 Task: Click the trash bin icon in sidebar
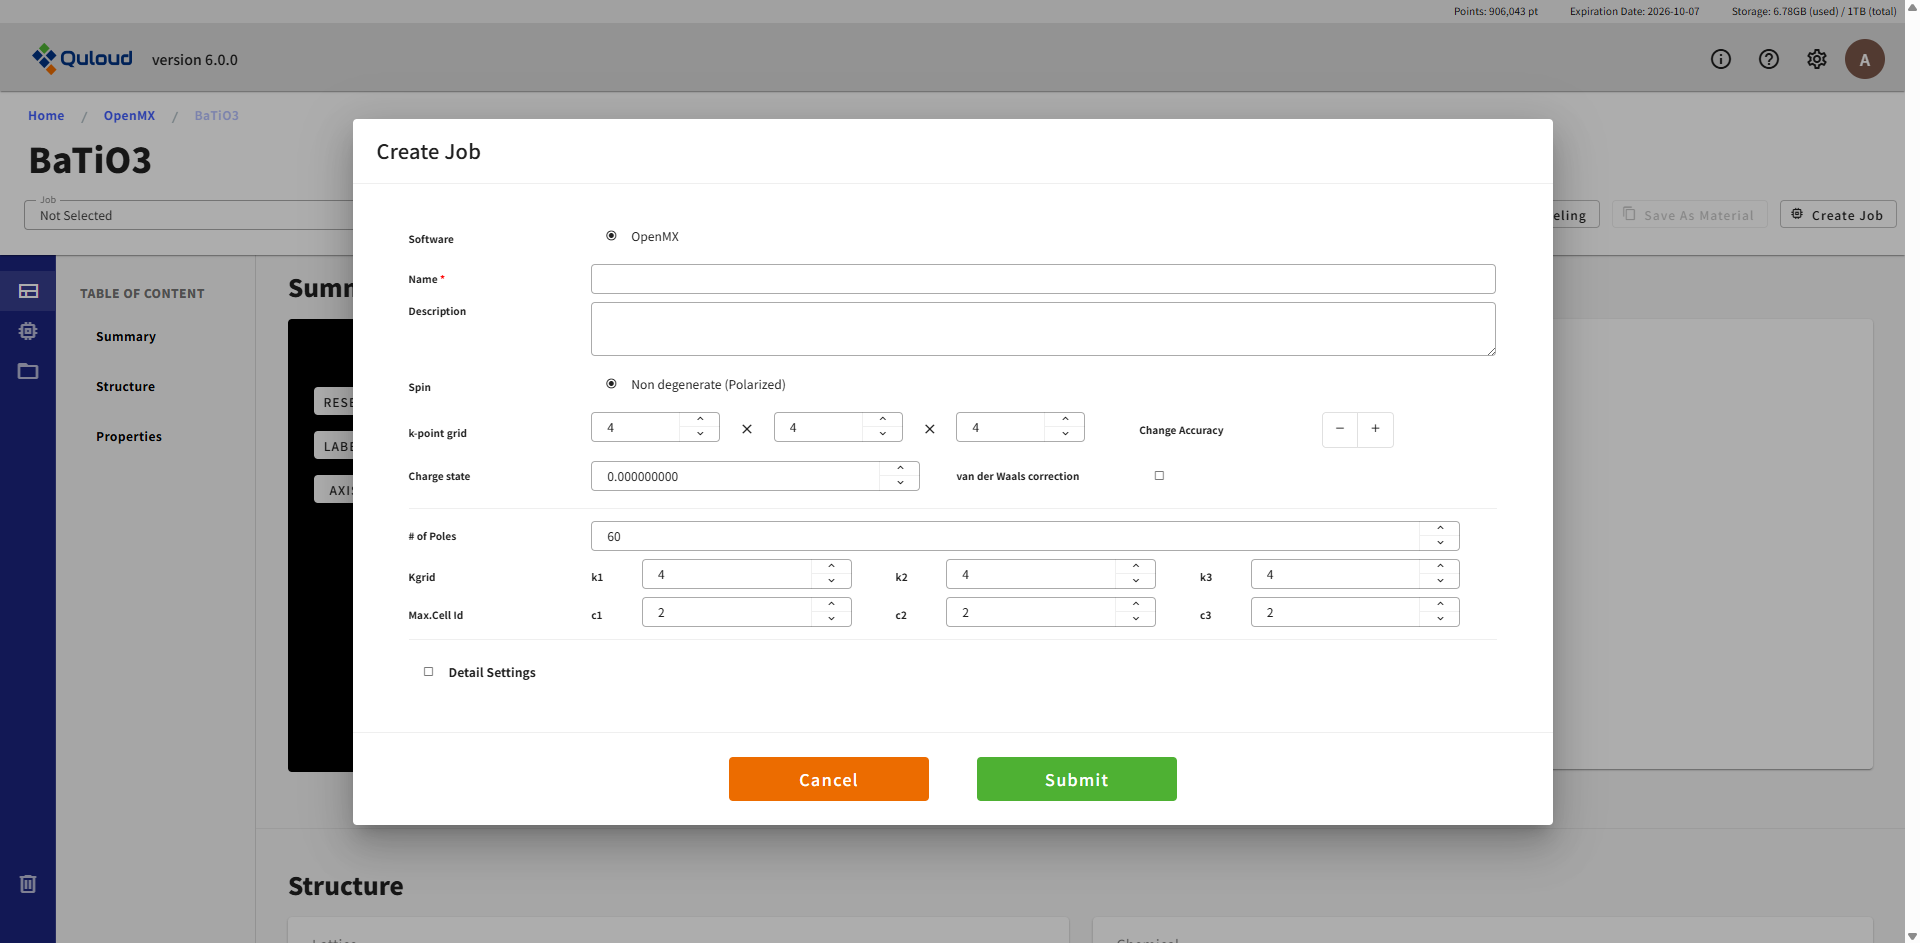pos(28,883)
